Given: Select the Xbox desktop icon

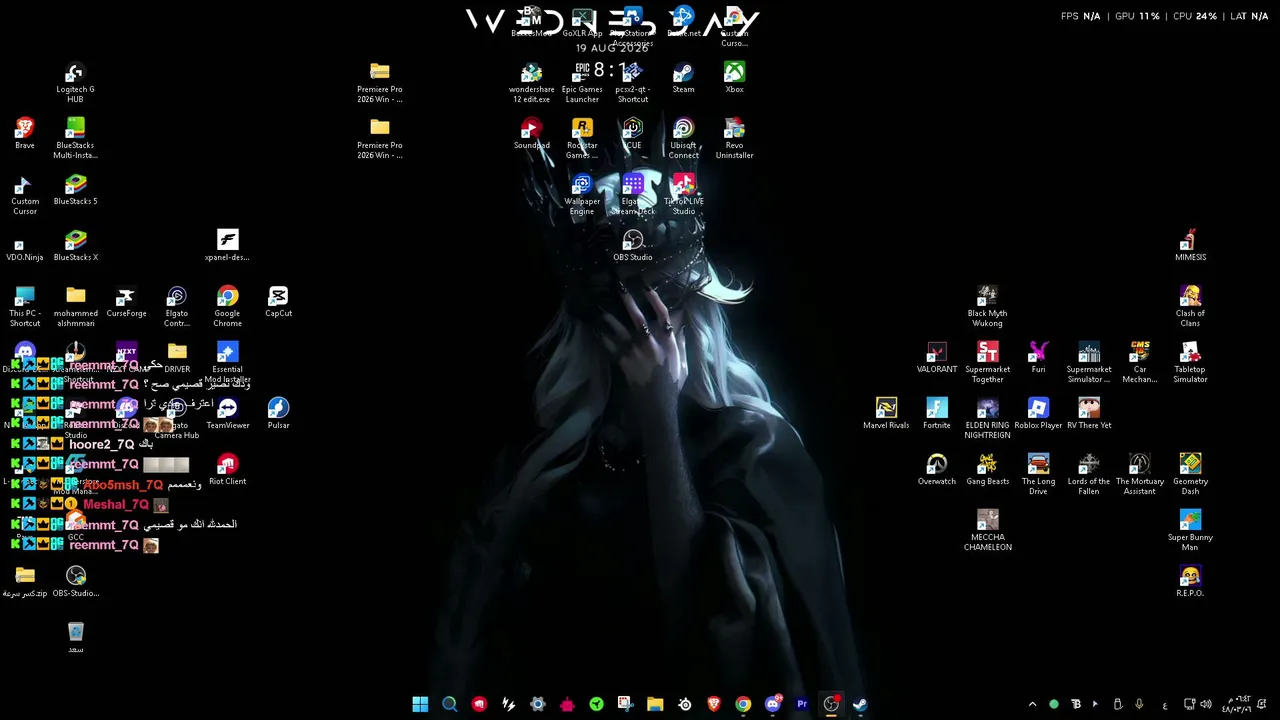Looking at the screenshot, I should click(x=734, y=78).
